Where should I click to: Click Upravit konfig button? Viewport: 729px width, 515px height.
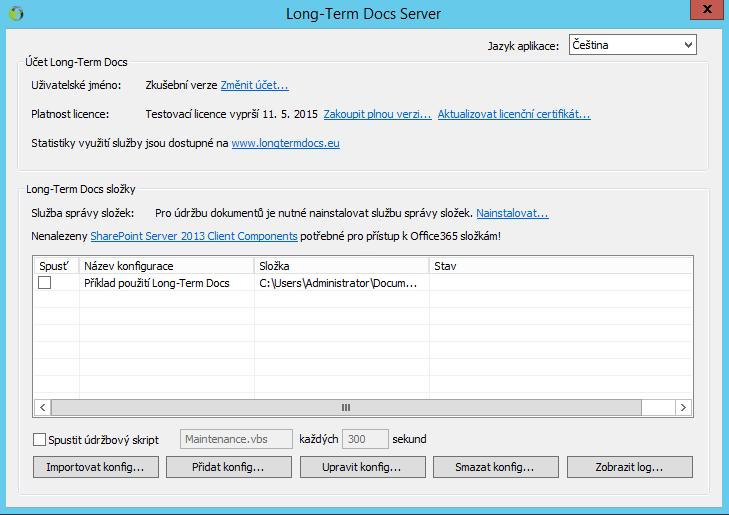click(x=363, y=467)
